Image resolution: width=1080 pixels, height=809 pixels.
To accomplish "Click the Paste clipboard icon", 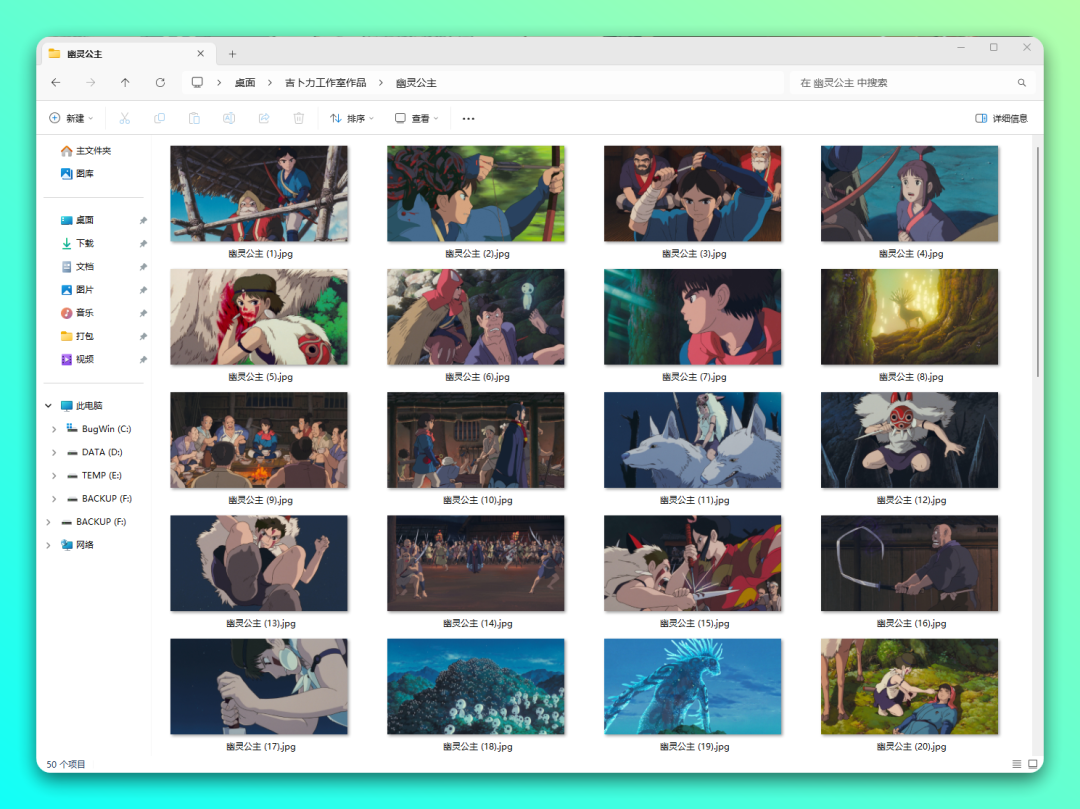I will pos(194,118).
